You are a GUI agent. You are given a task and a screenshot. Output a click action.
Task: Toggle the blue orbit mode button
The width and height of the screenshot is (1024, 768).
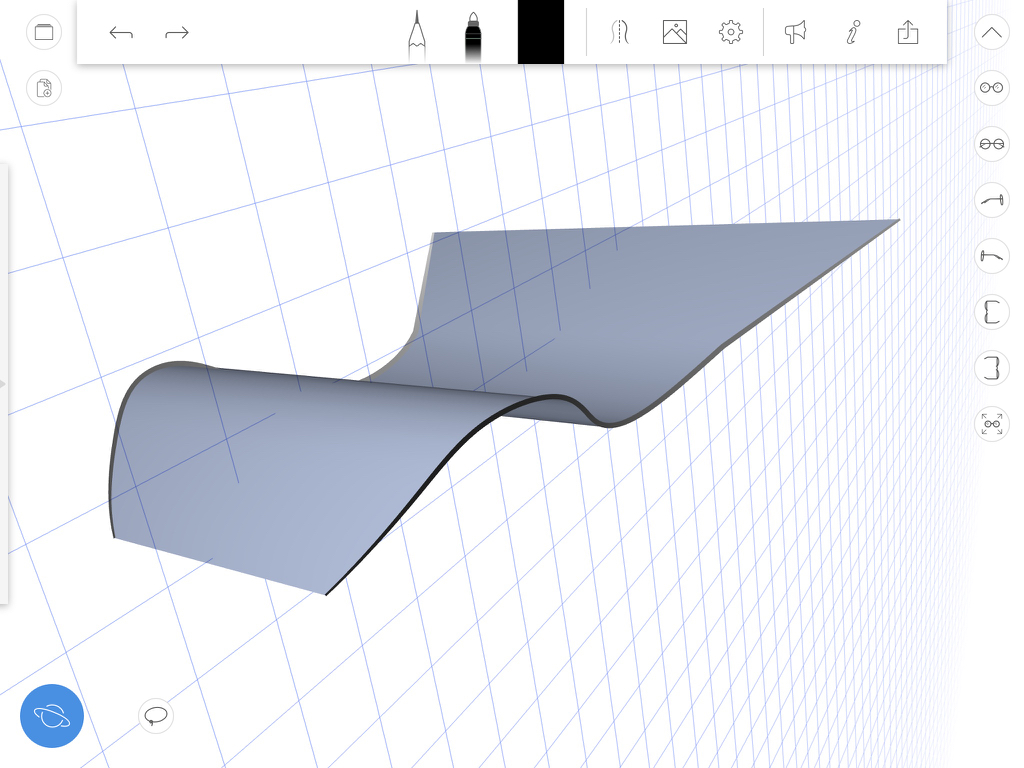[52, 716]
